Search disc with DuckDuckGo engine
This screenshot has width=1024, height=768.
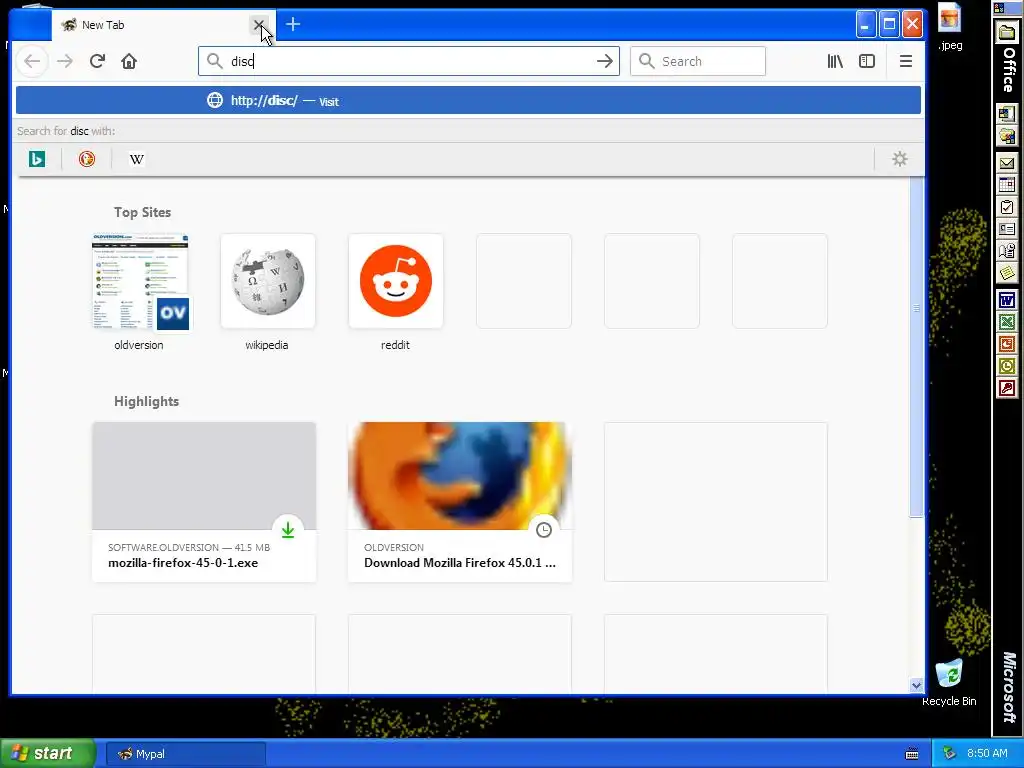[x=86, y=159]
